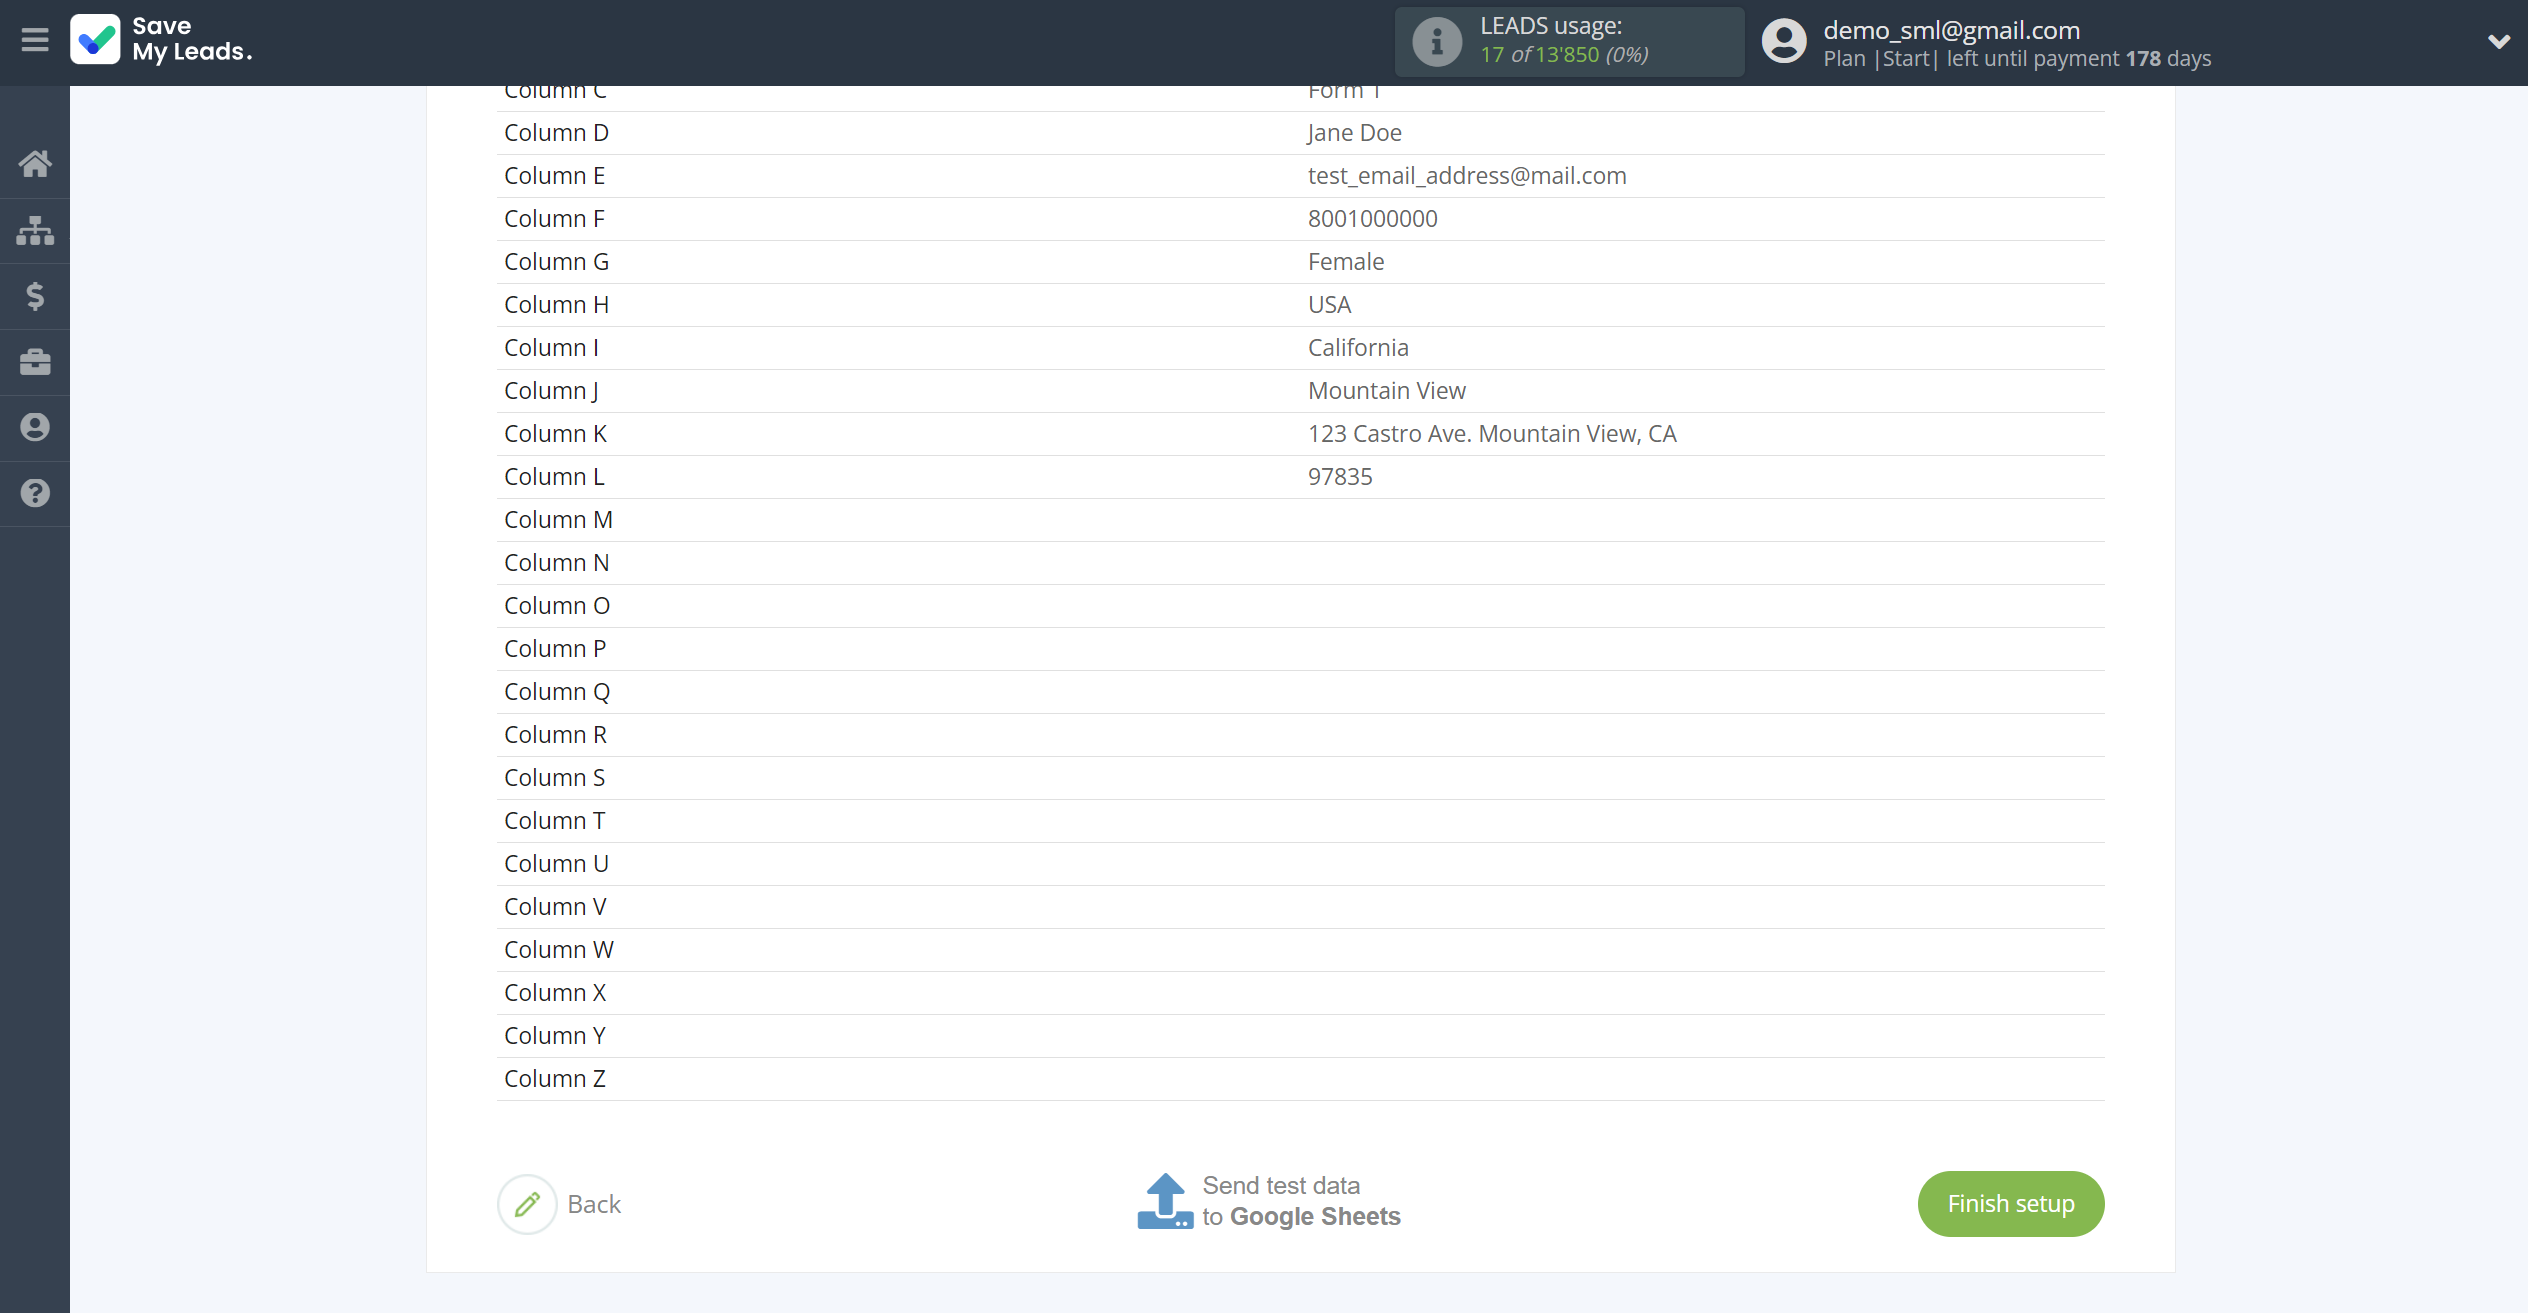Open the help question mark icon
Screen dimensions: 2528x1313
click(x=35, y=493)
